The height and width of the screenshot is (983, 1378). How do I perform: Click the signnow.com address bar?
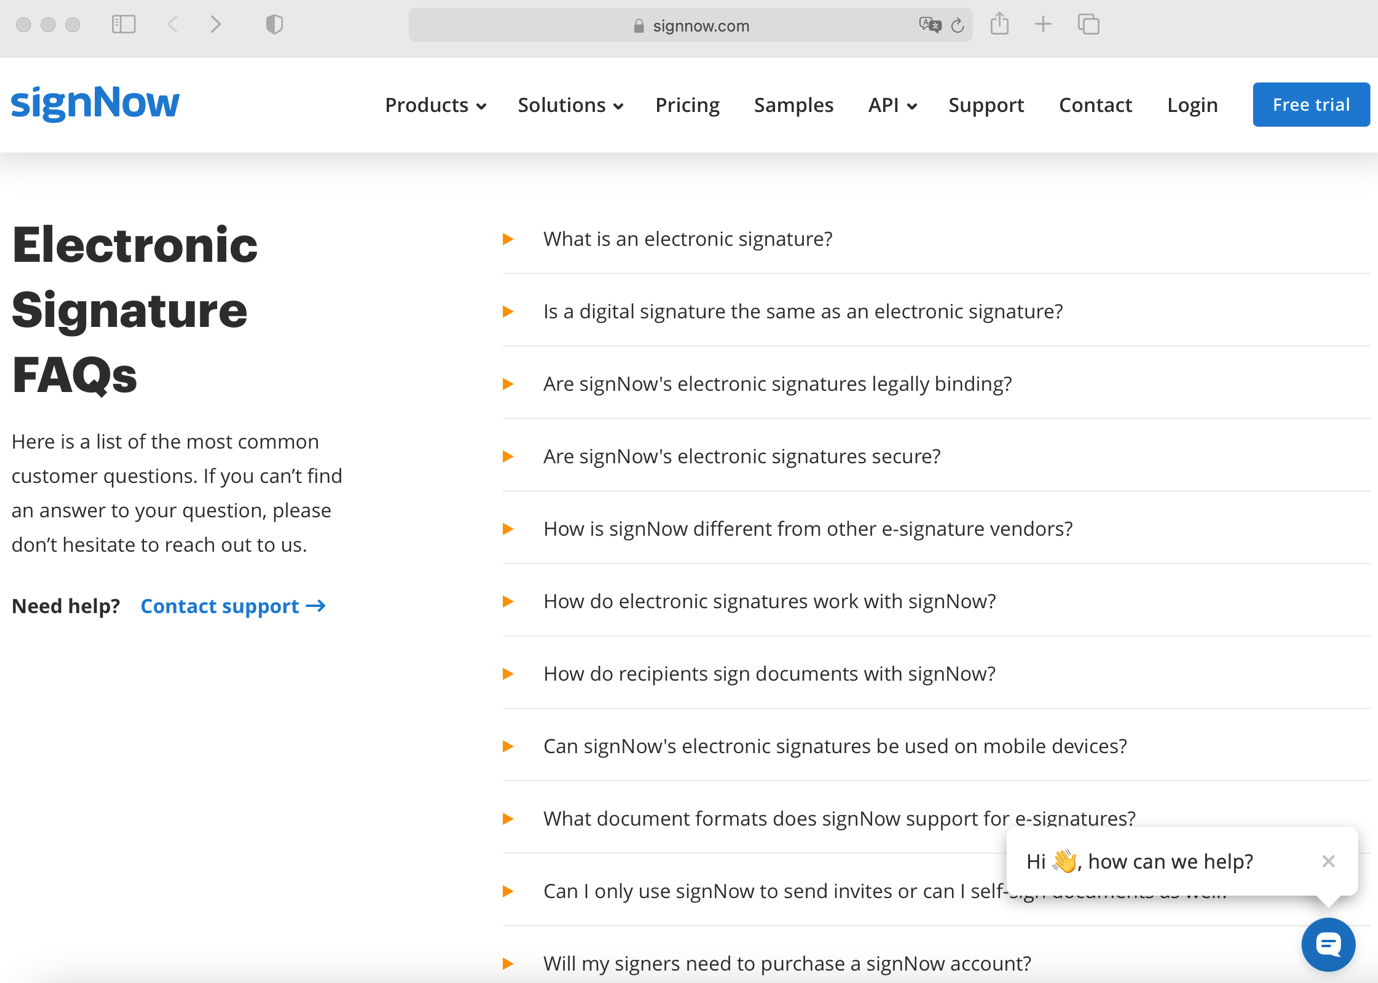pos(690,25)
